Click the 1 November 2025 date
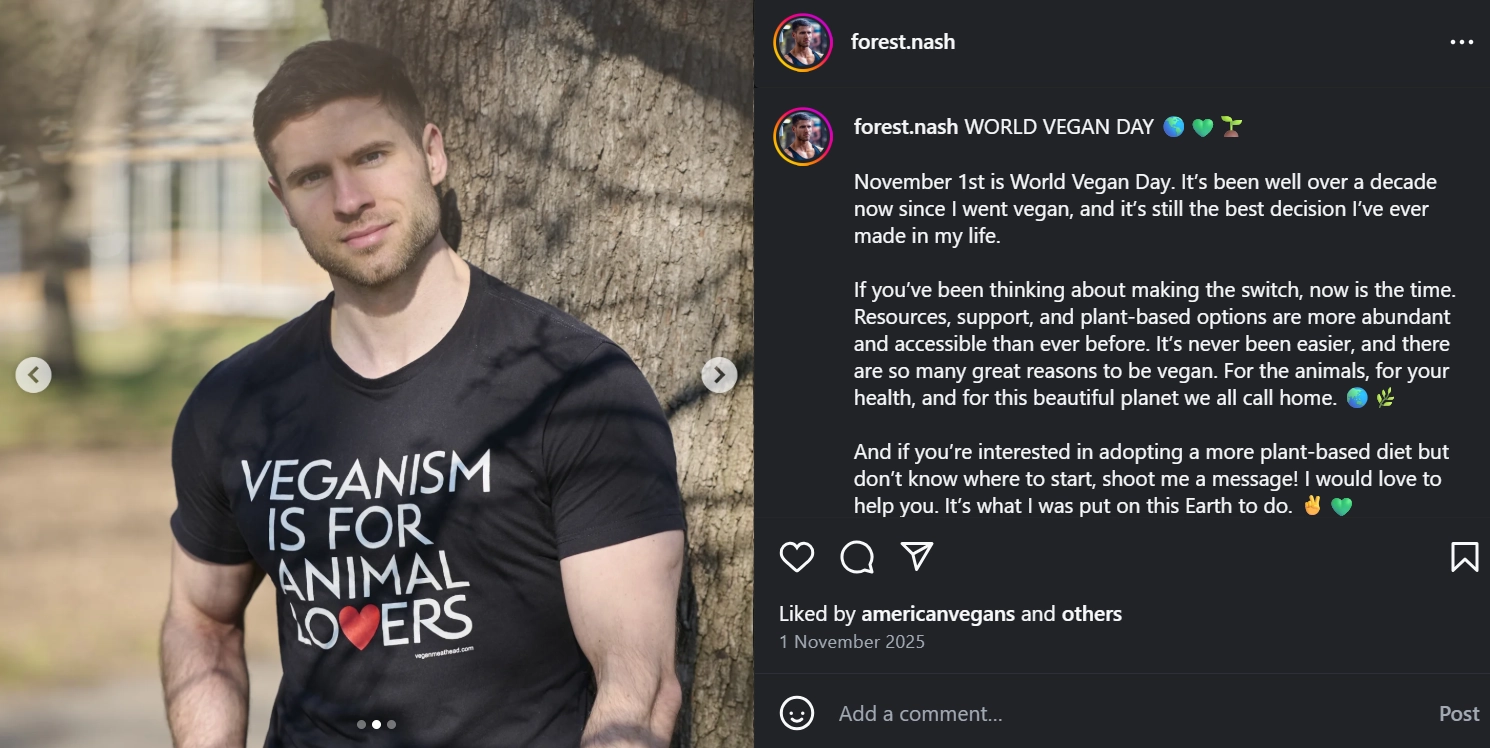Screen dimensions: 1490x748 (852, 642)
